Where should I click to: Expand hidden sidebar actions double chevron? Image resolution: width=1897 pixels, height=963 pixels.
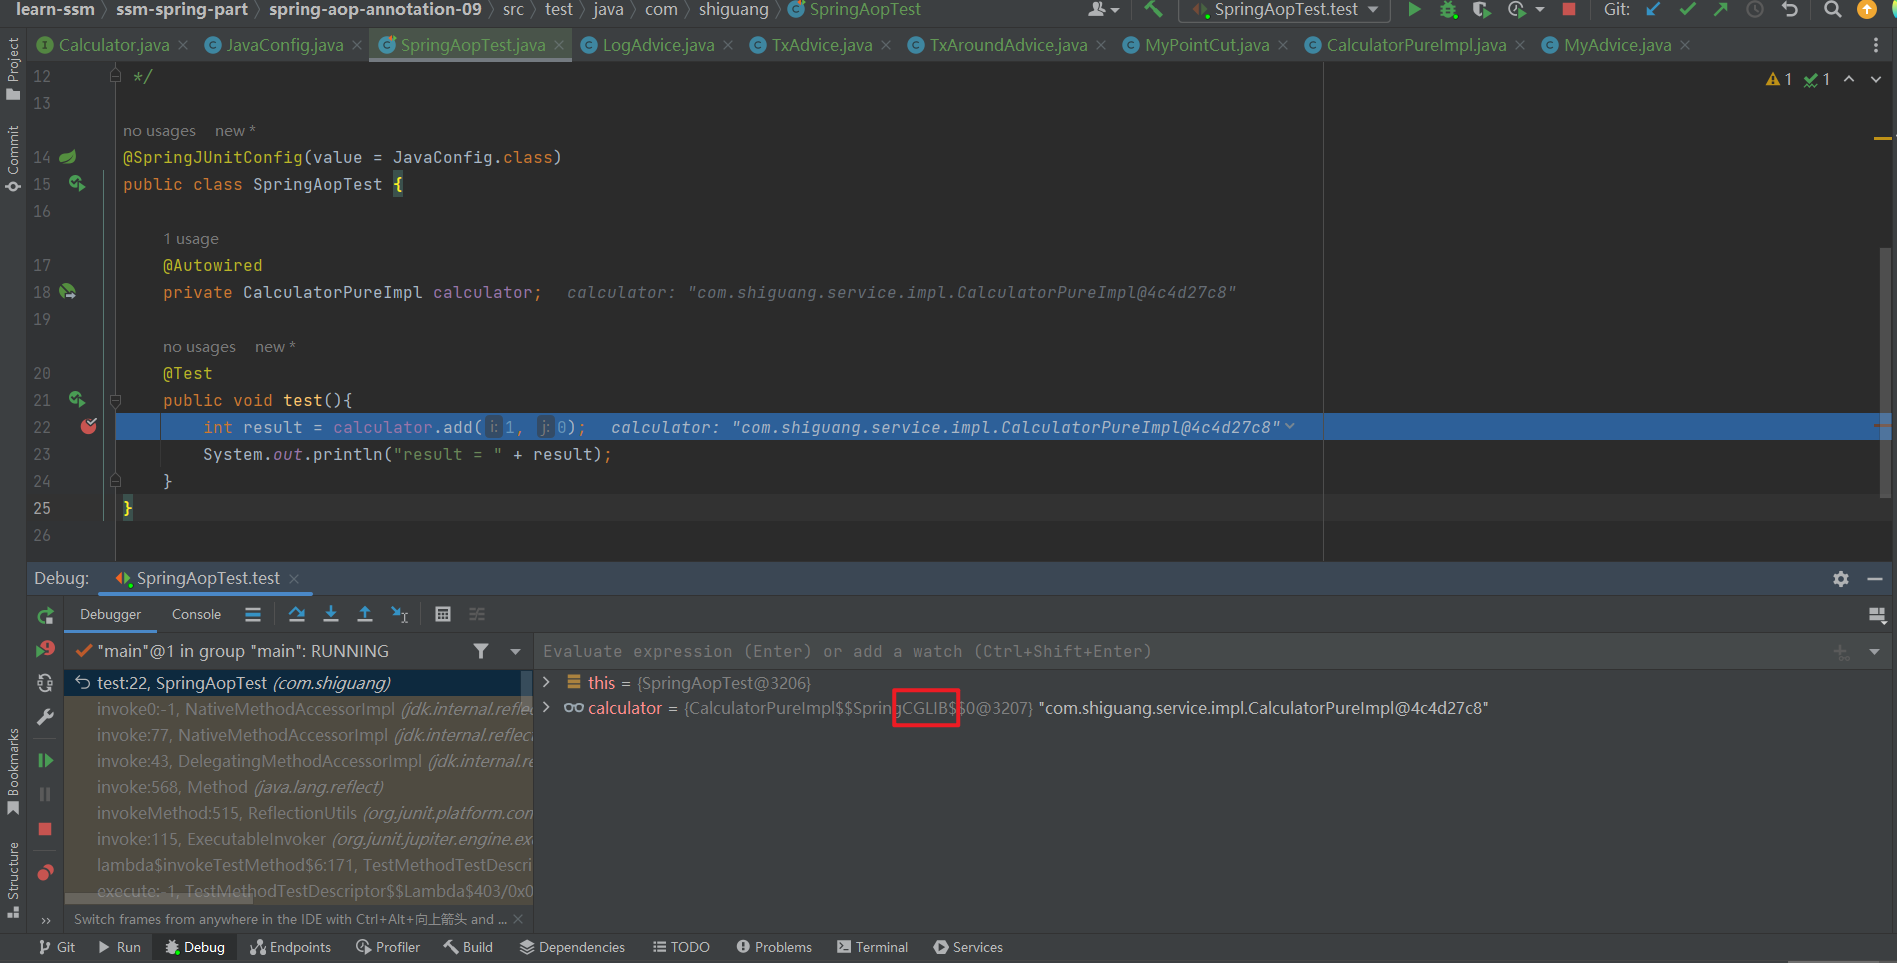(x=46, y=920)
